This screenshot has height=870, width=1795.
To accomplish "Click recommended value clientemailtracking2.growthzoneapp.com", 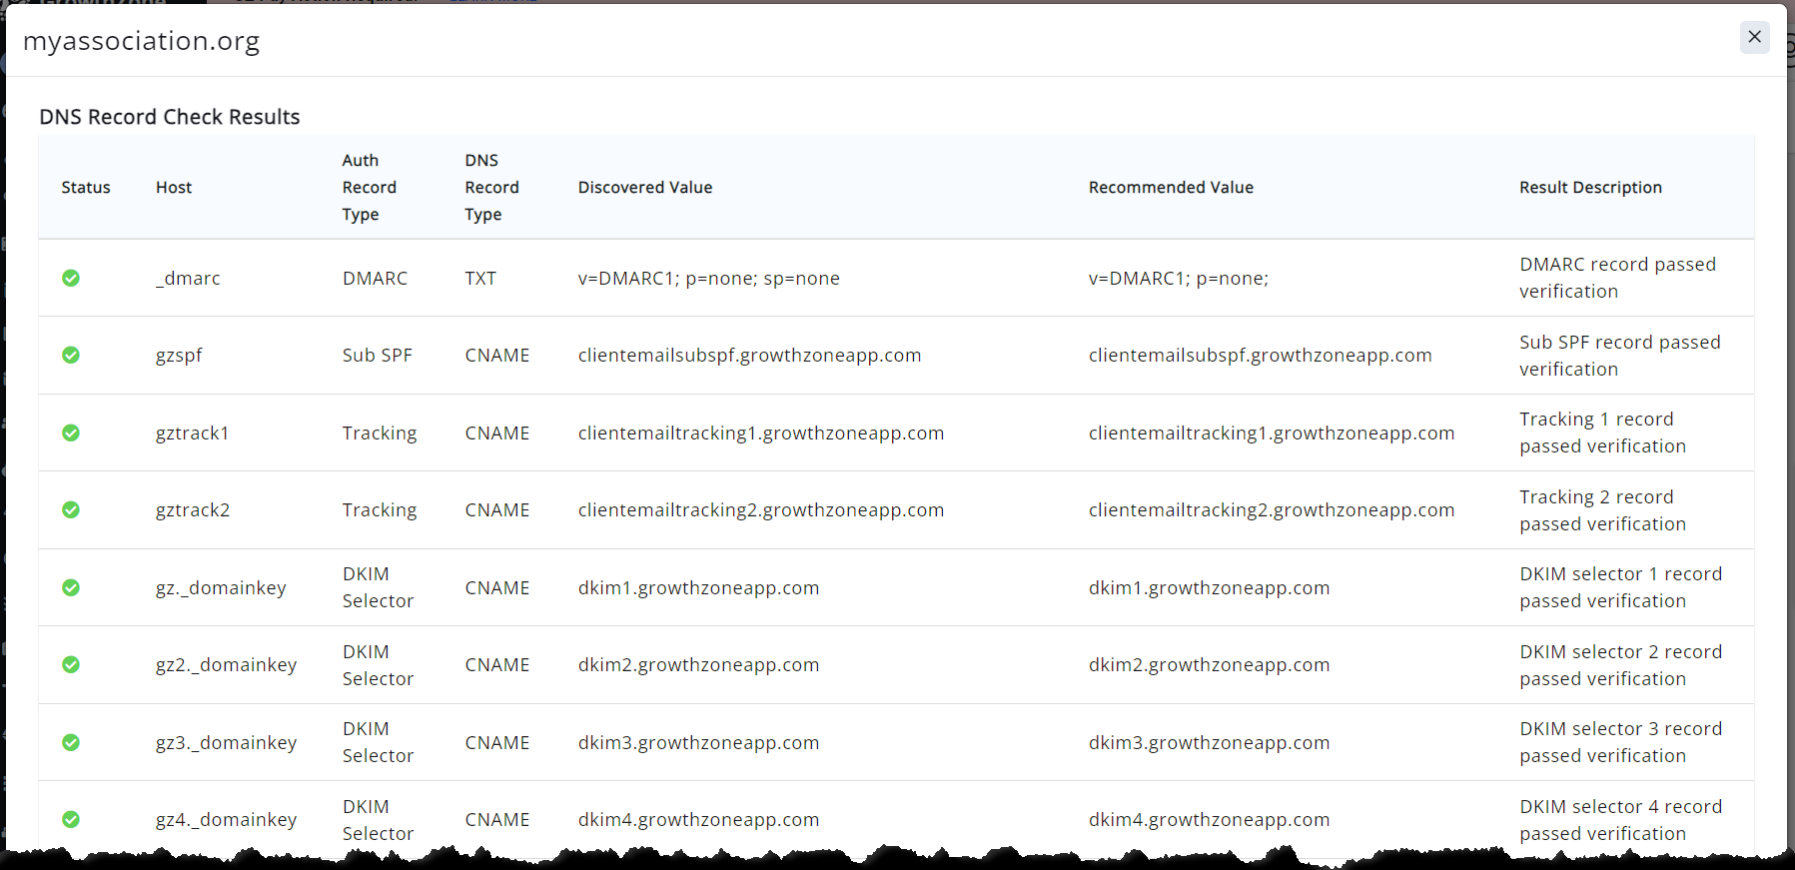I will [x=1271, y=510].
